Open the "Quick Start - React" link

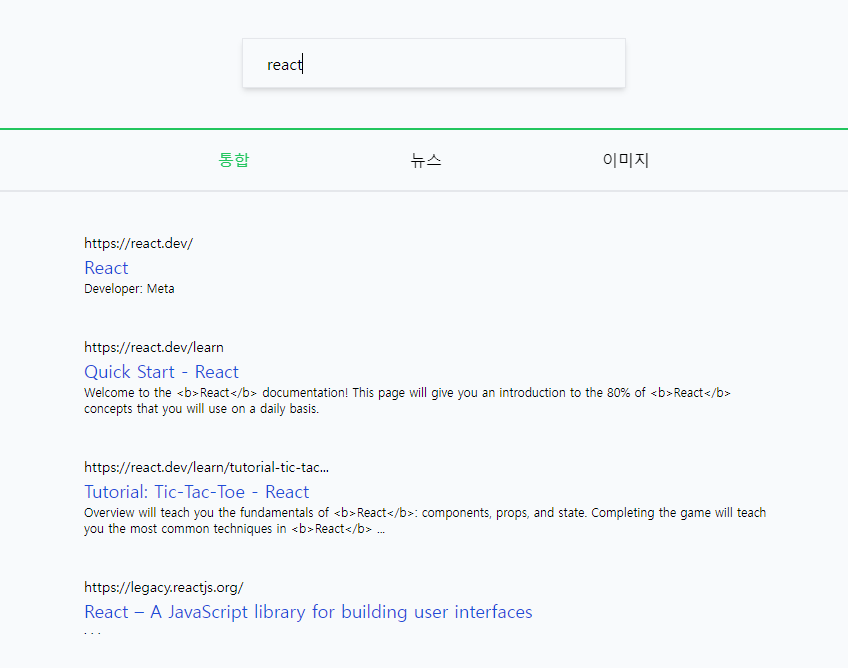[161, 372]
